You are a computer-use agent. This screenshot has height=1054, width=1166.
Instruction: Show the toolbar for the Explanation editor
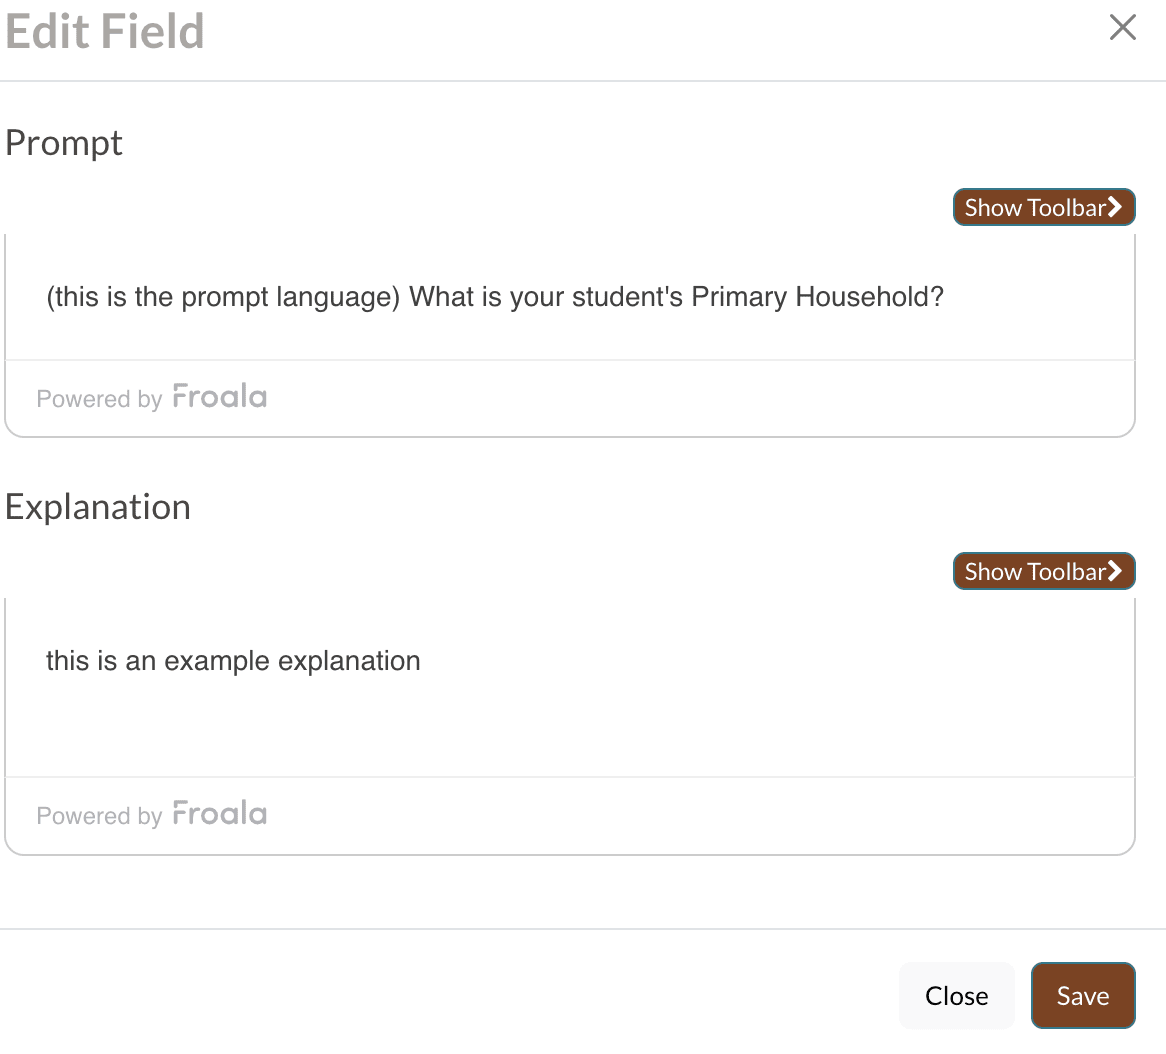(x=1034, y=571)
